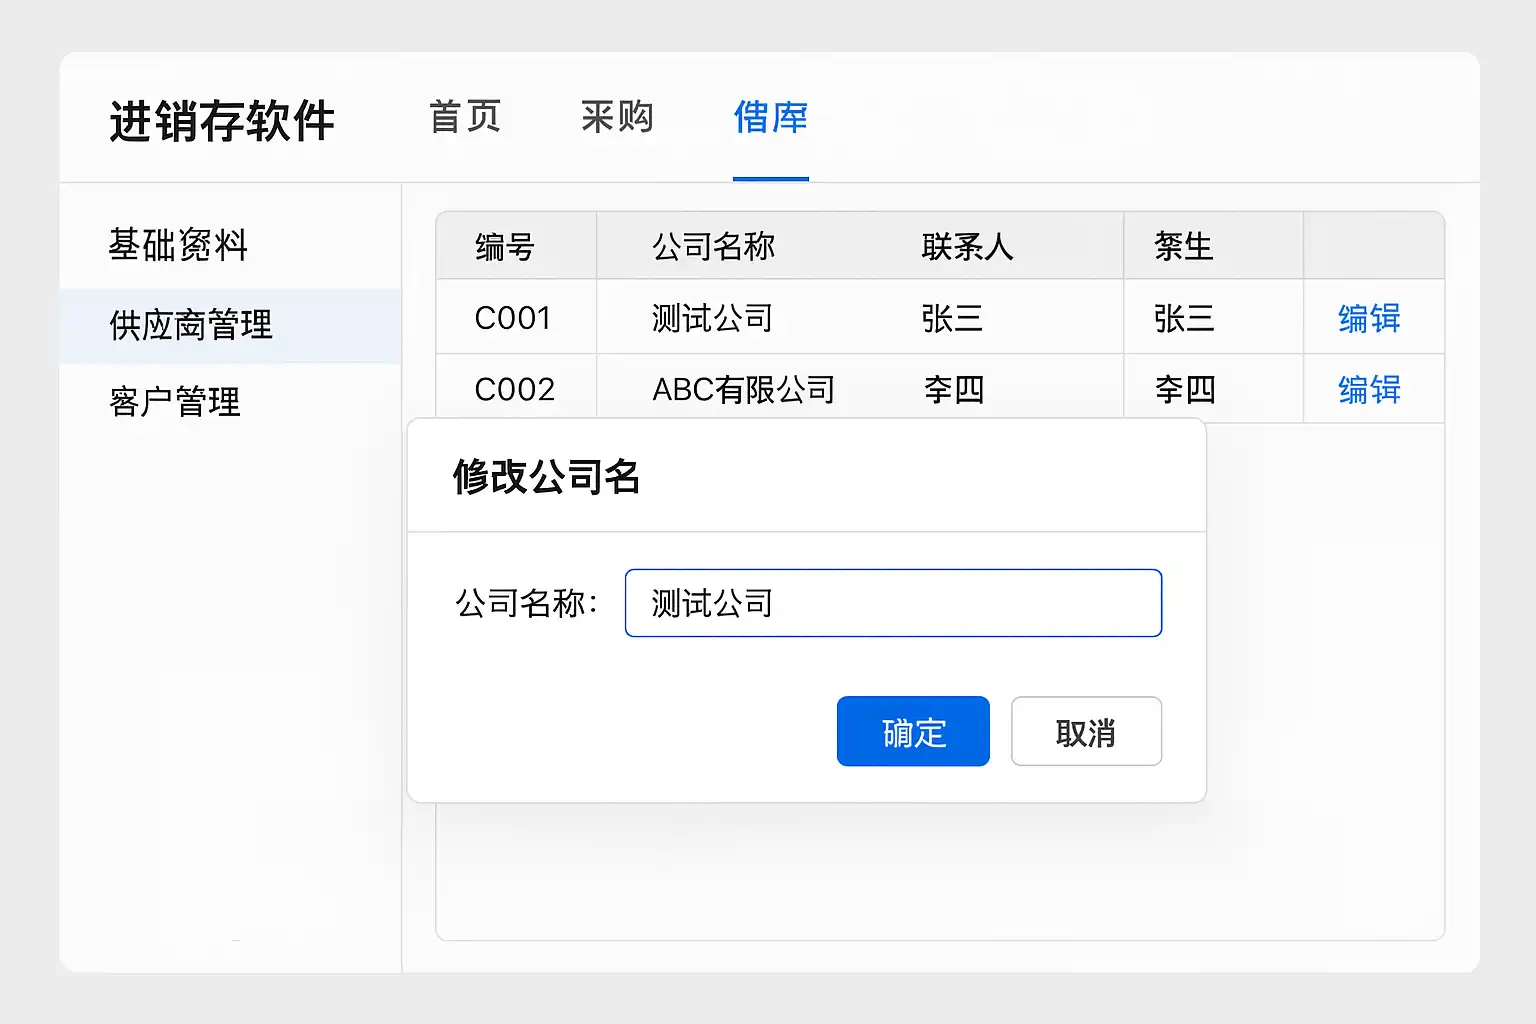Open the 首页 tab
Image resolution: width=1536 pixels, height=1024 pixels.
pyautogui.click(x=465, y=118)
